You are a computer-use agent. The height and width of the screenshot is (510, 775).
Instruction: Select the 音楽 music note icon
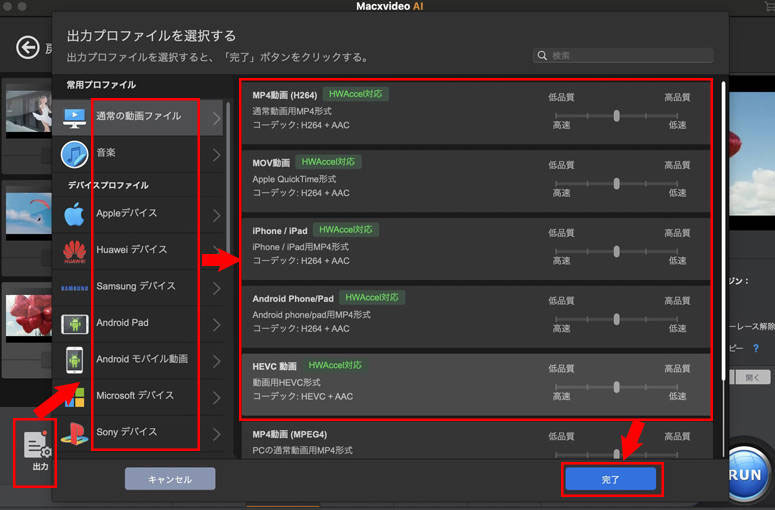[74, 153]
